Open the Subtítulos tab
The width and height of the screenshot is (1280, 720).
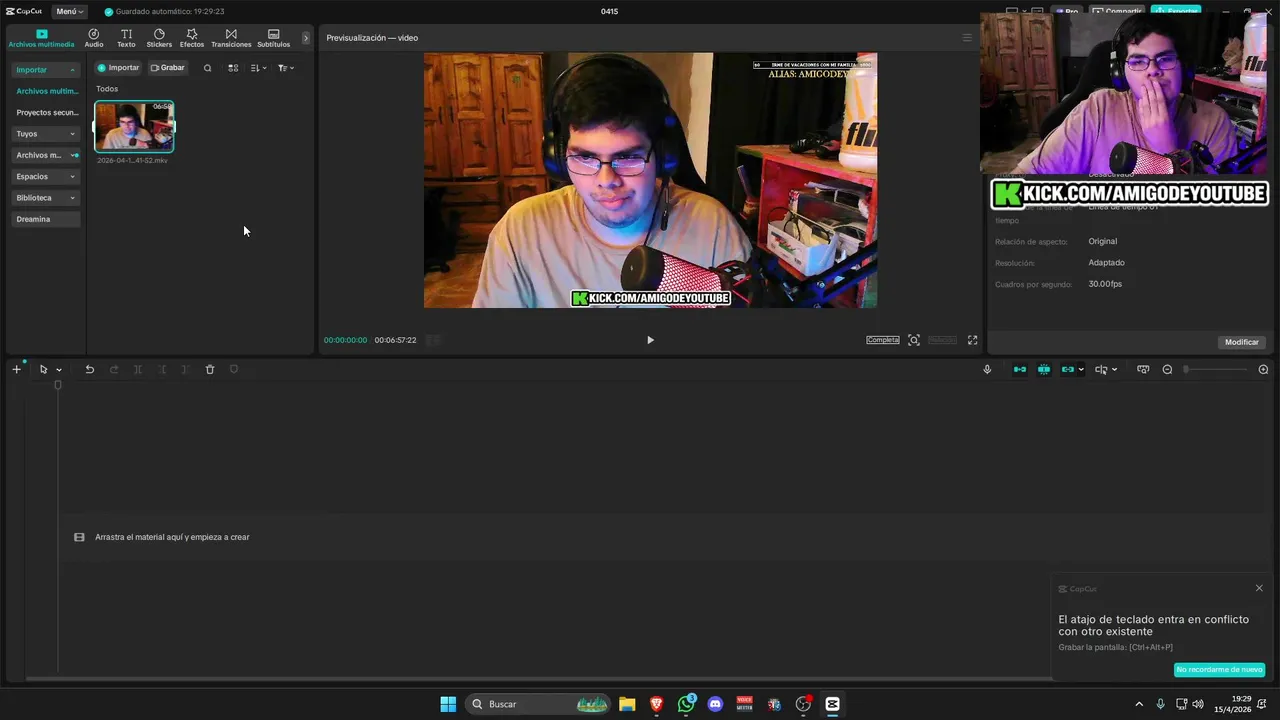[x=274, y=38]
